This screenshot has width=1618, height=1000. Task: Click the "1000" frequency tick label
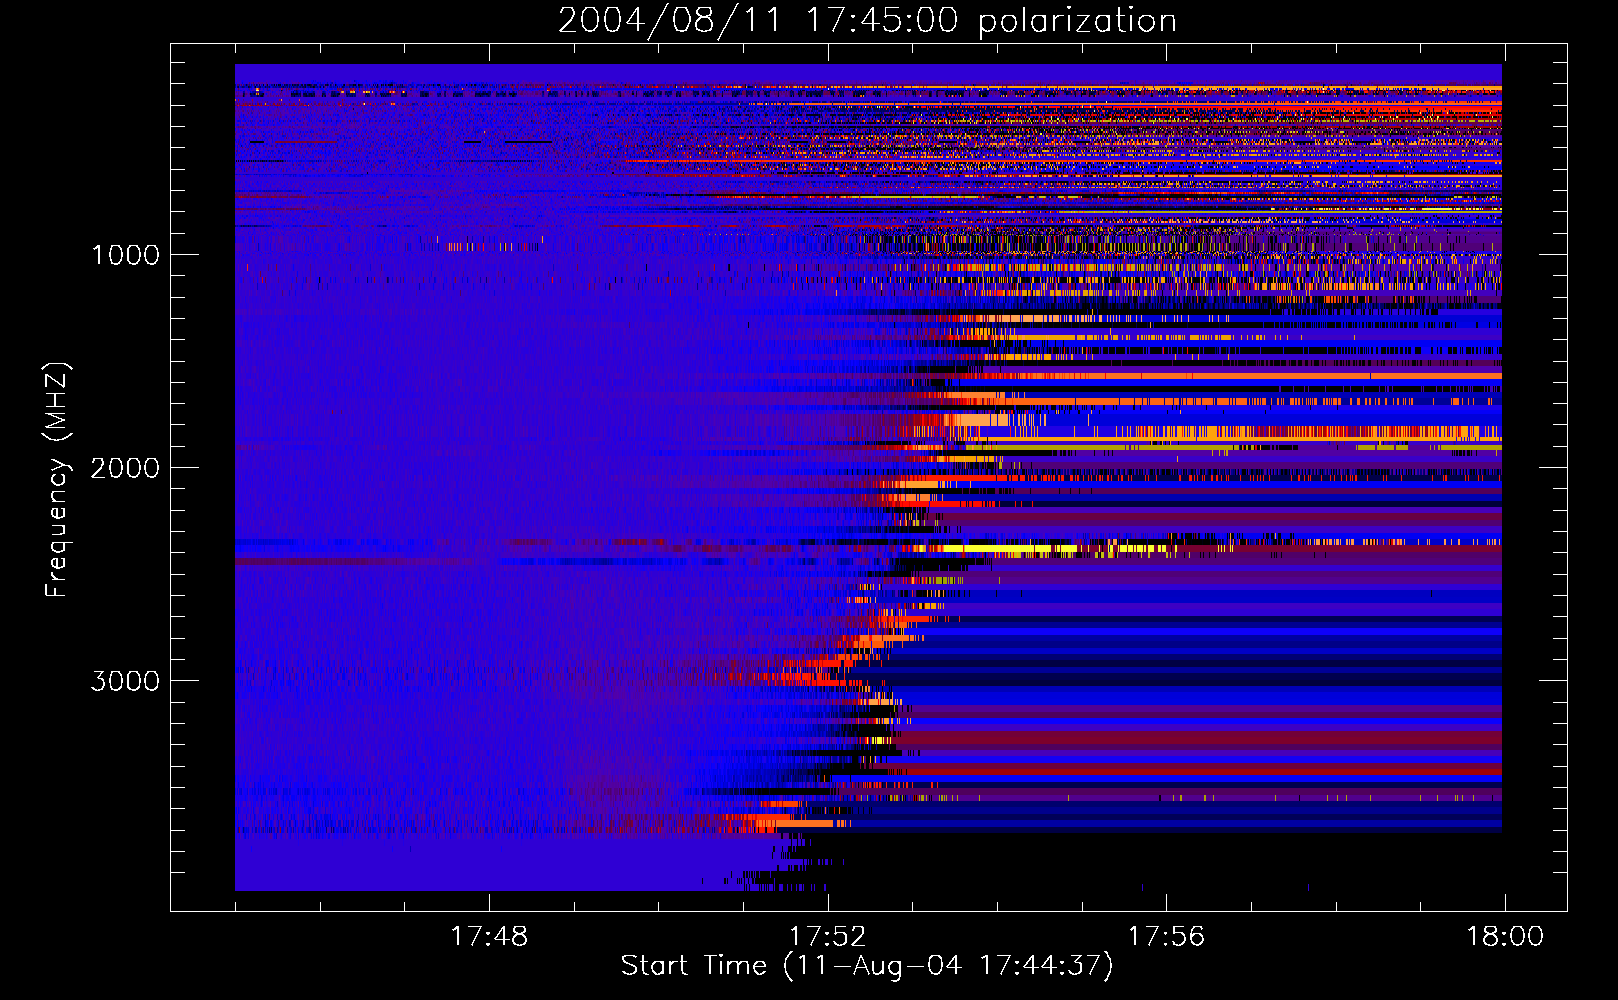(x=125, y=255)
